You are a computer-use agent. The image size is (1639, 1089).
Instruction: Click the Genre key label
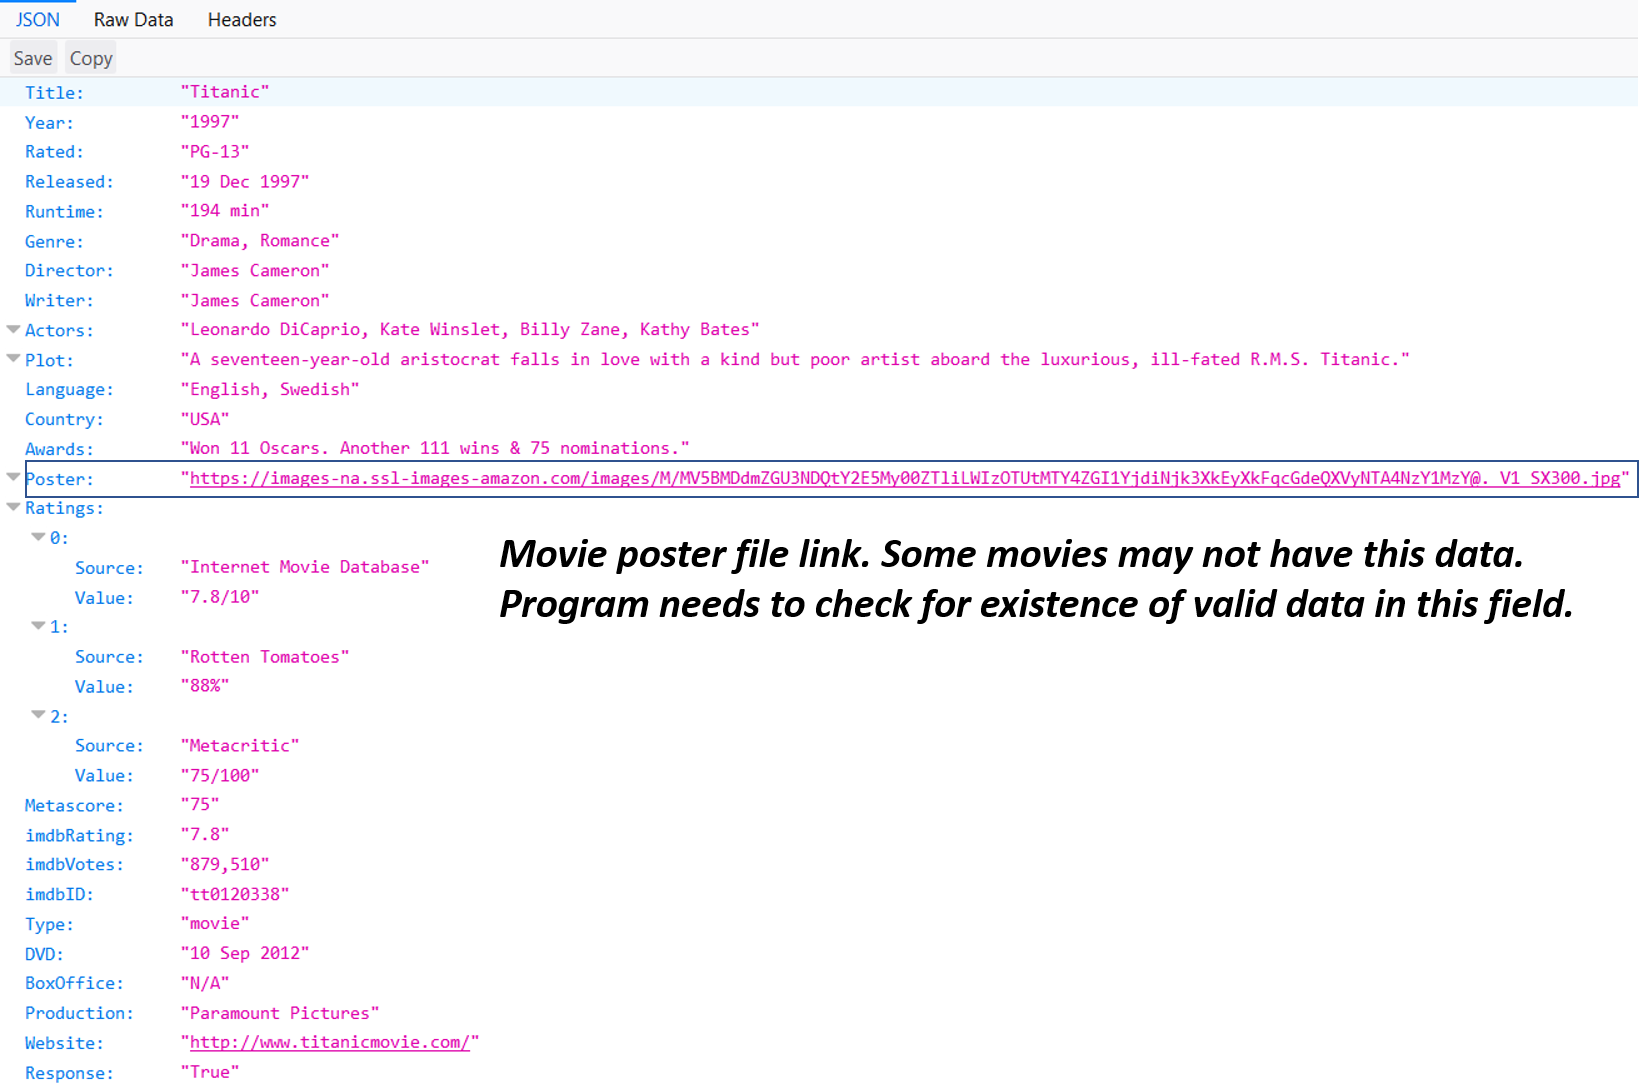point(54,242)
